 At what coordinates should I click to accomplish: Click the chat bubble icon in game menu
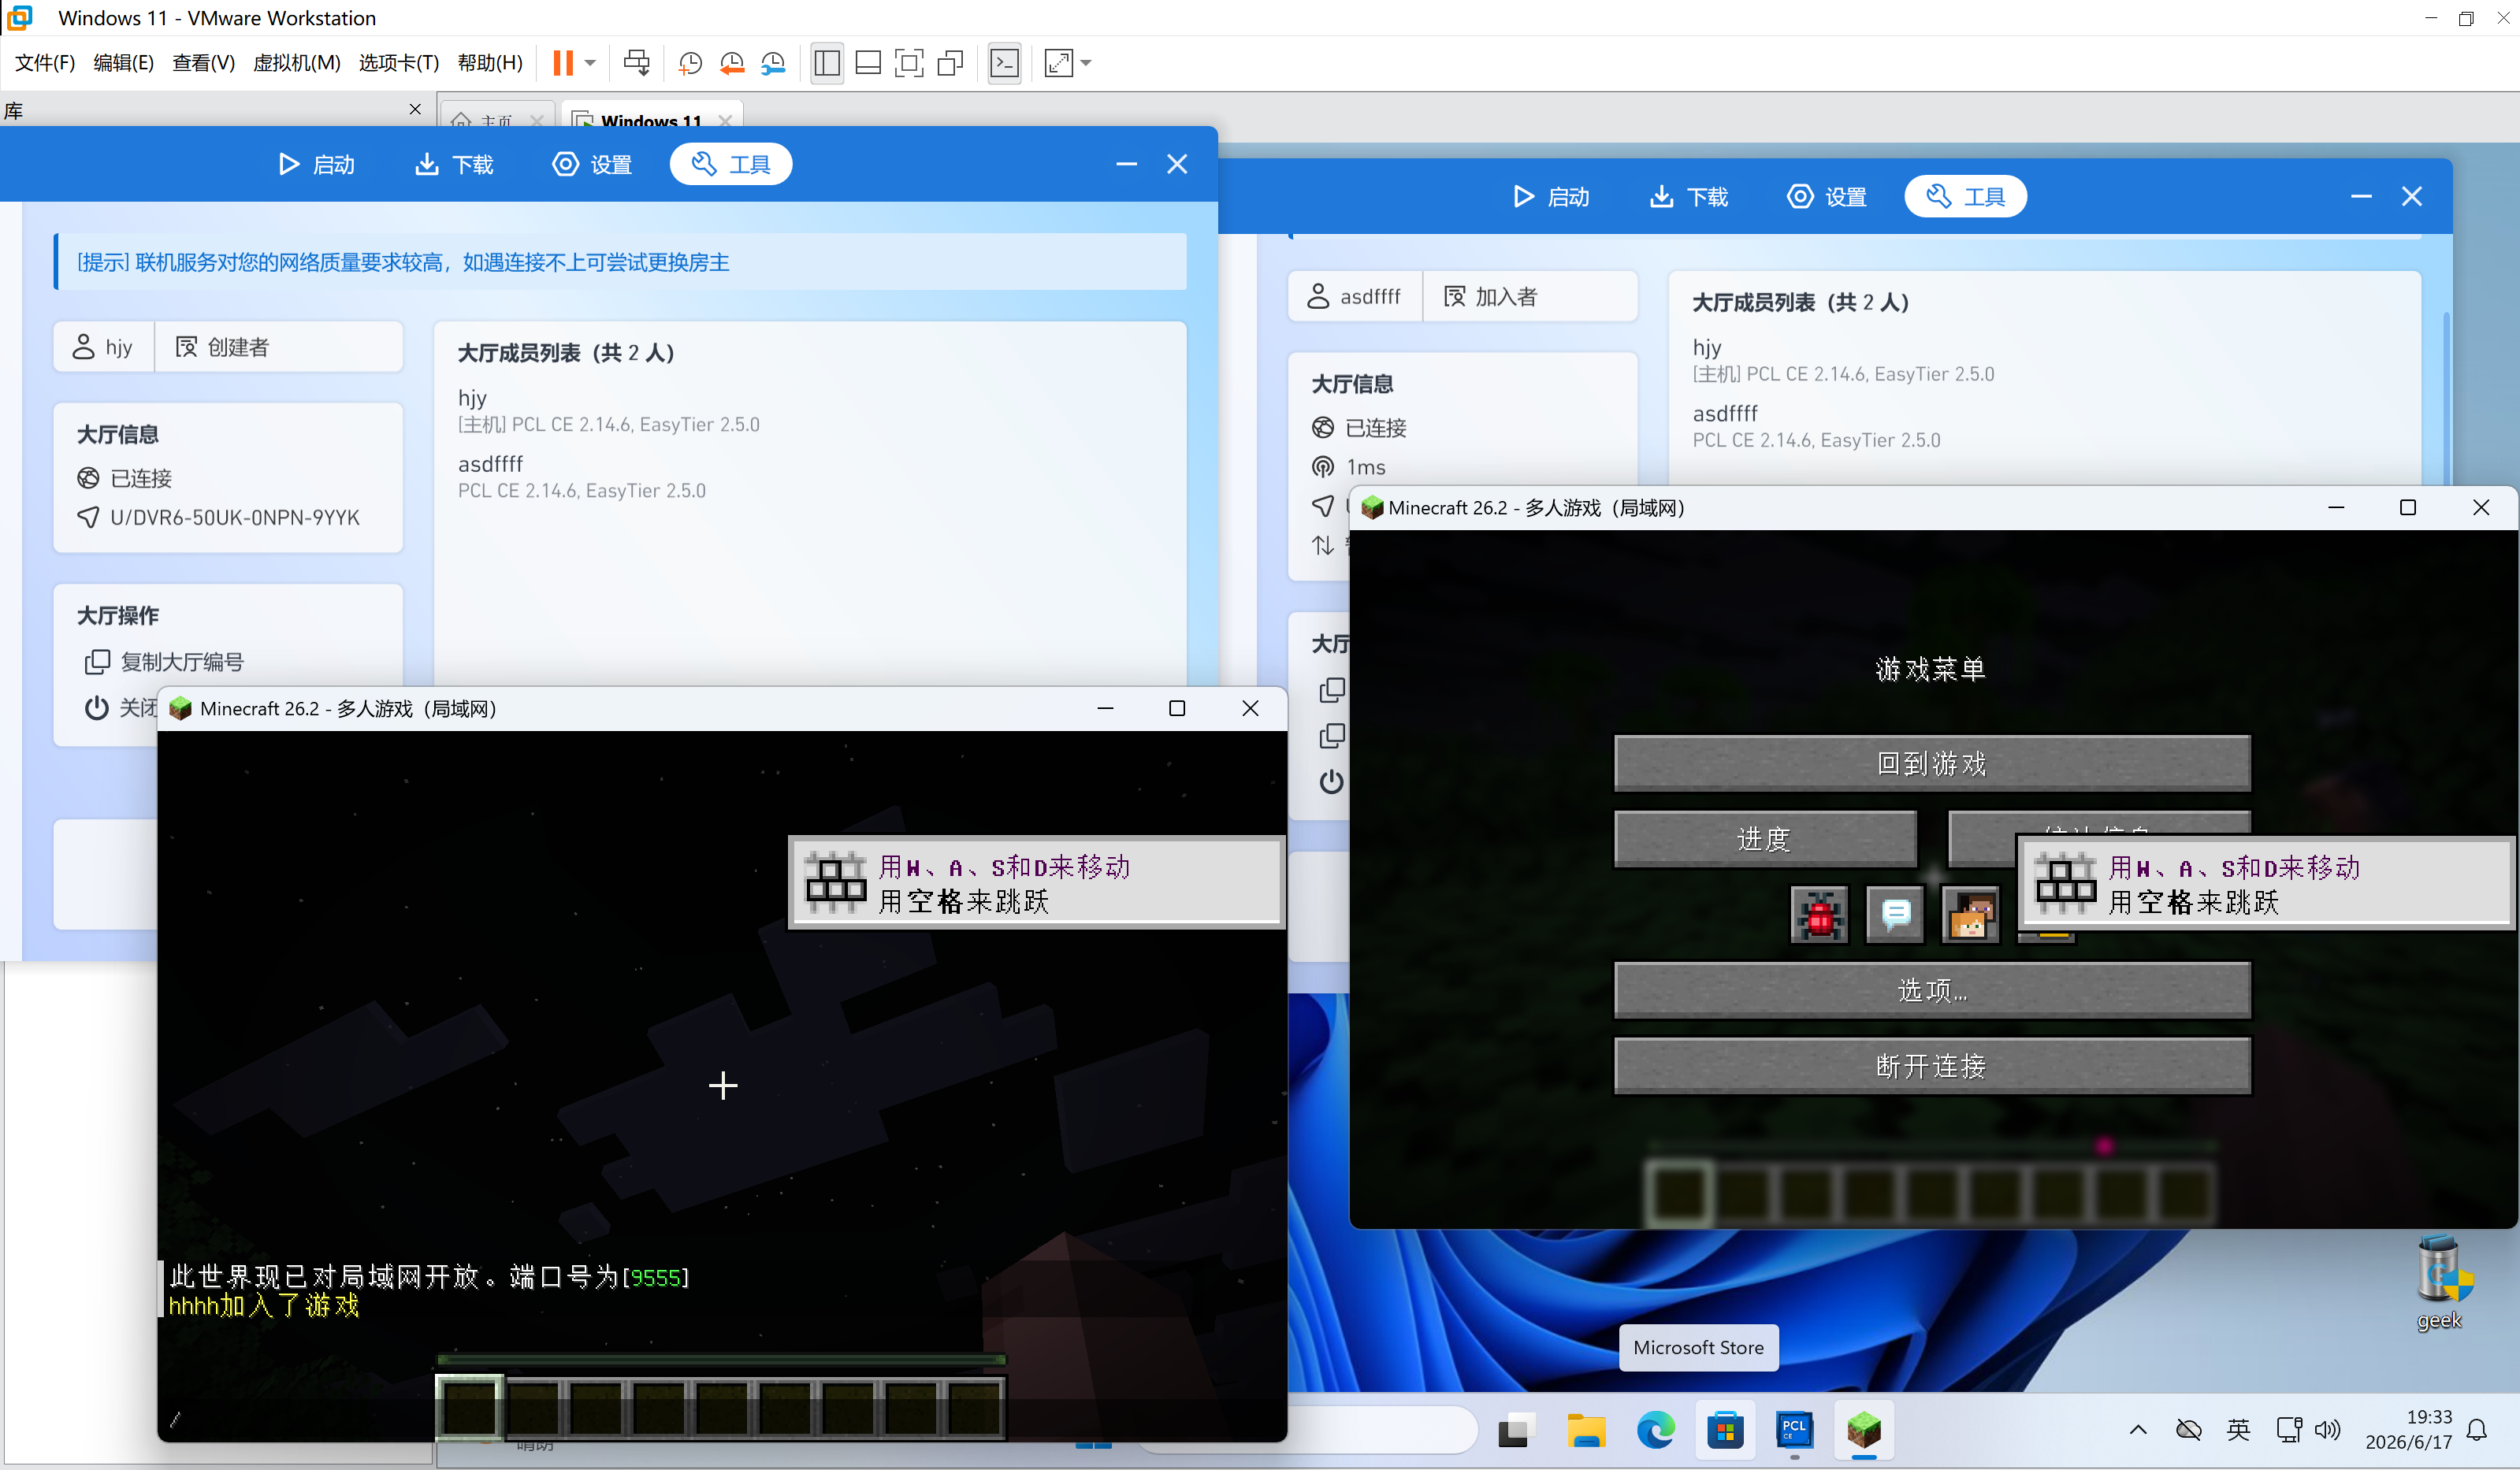coord(1895,914)
